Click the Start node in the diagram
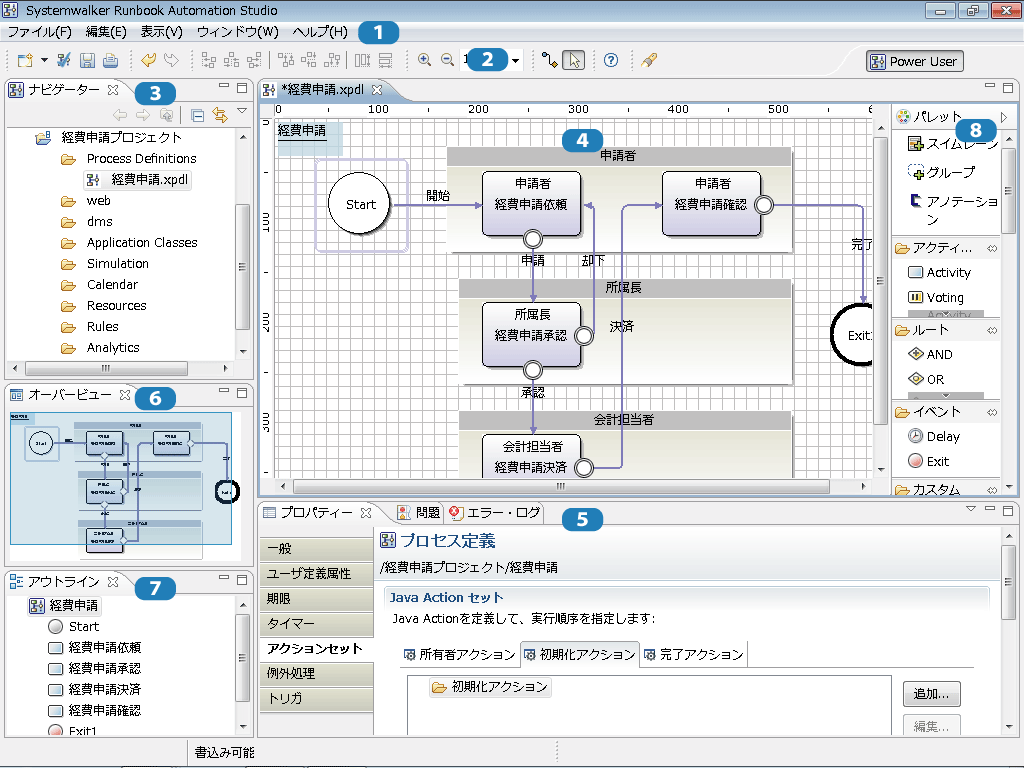Screen dimensions: 1024x768 point(360,204)
